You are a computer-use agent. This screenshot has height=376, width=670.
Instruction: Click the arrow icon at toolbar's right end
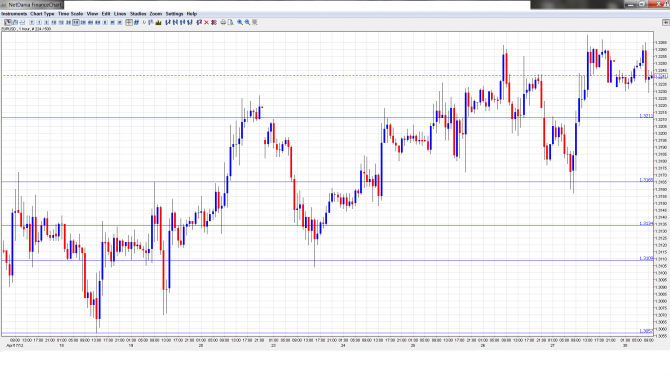(665, 22)
